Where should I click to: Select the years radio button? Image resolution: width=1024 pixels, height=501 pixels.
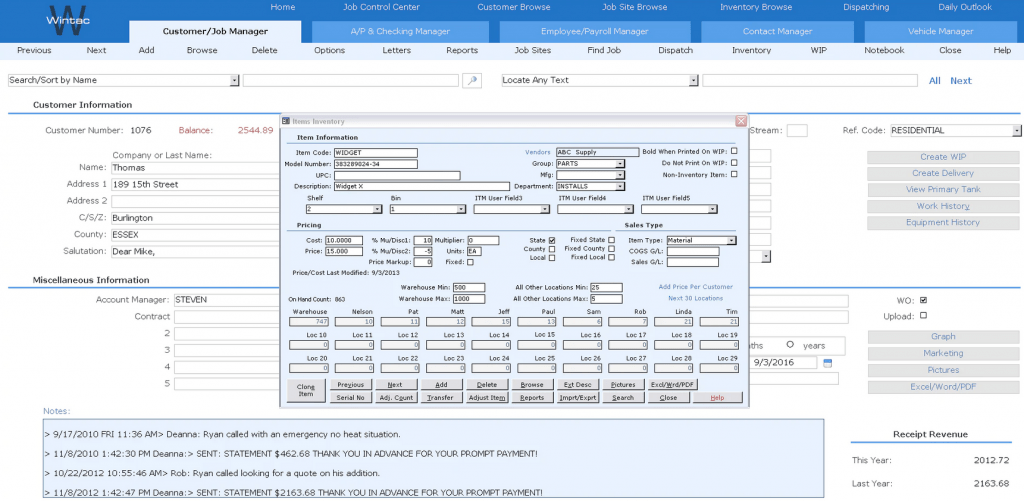pos(790,345)
